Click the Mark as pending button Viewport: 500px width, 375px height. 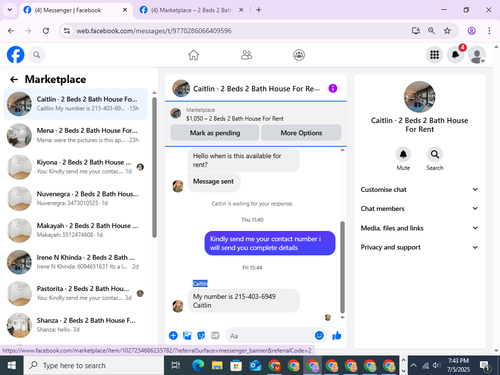[215, 133]
